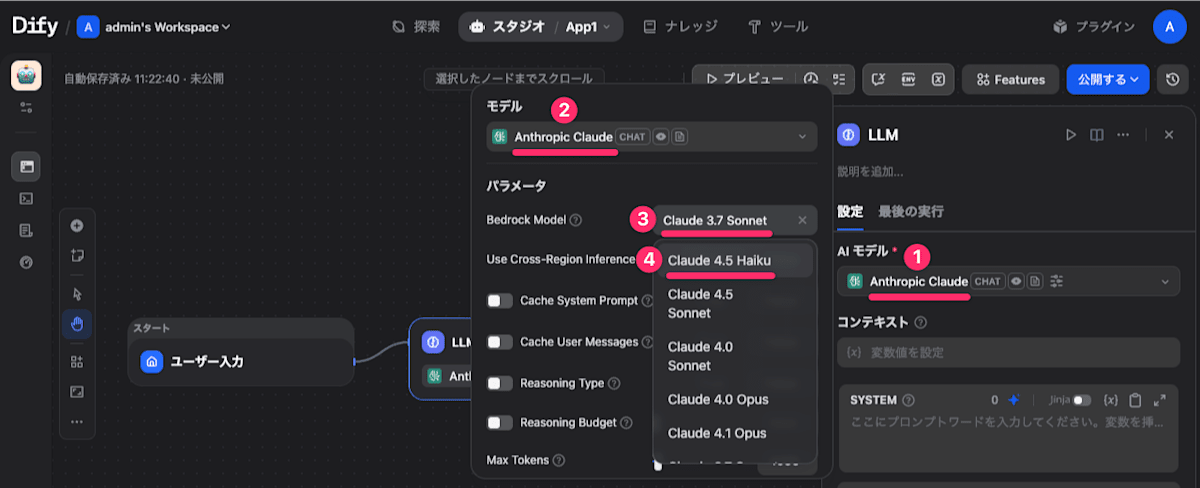
Task: Click the run history clock icon beside preview
Action: click(x=811, y=79)
